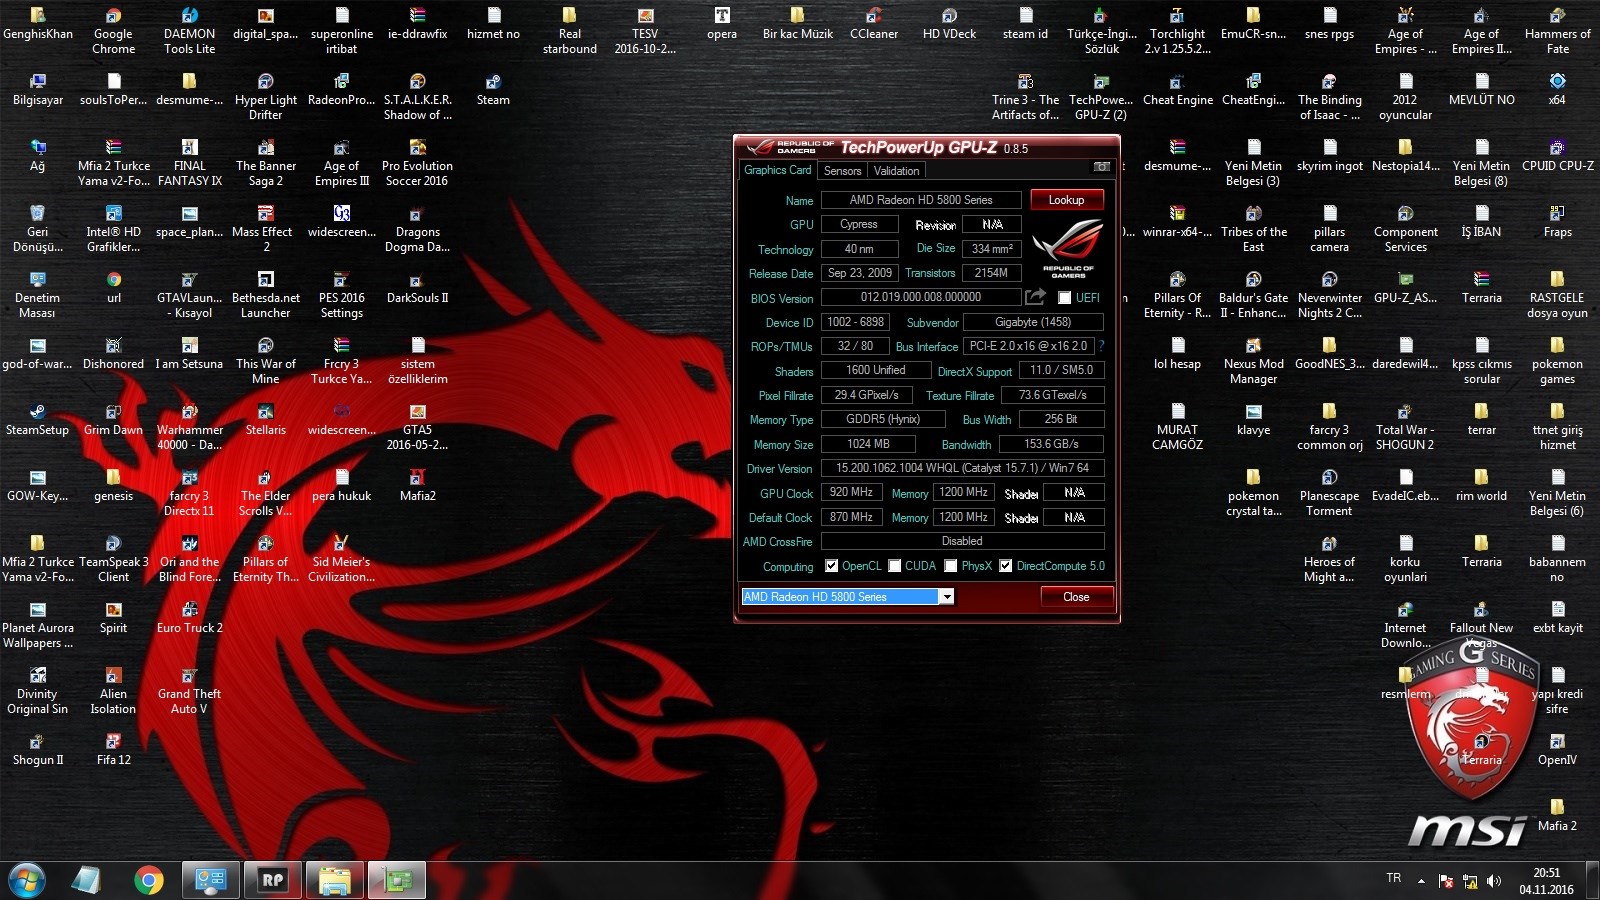
Task: Click the Bus Interface question mark
Action: pyautogui.click(x=1101, y=346)
